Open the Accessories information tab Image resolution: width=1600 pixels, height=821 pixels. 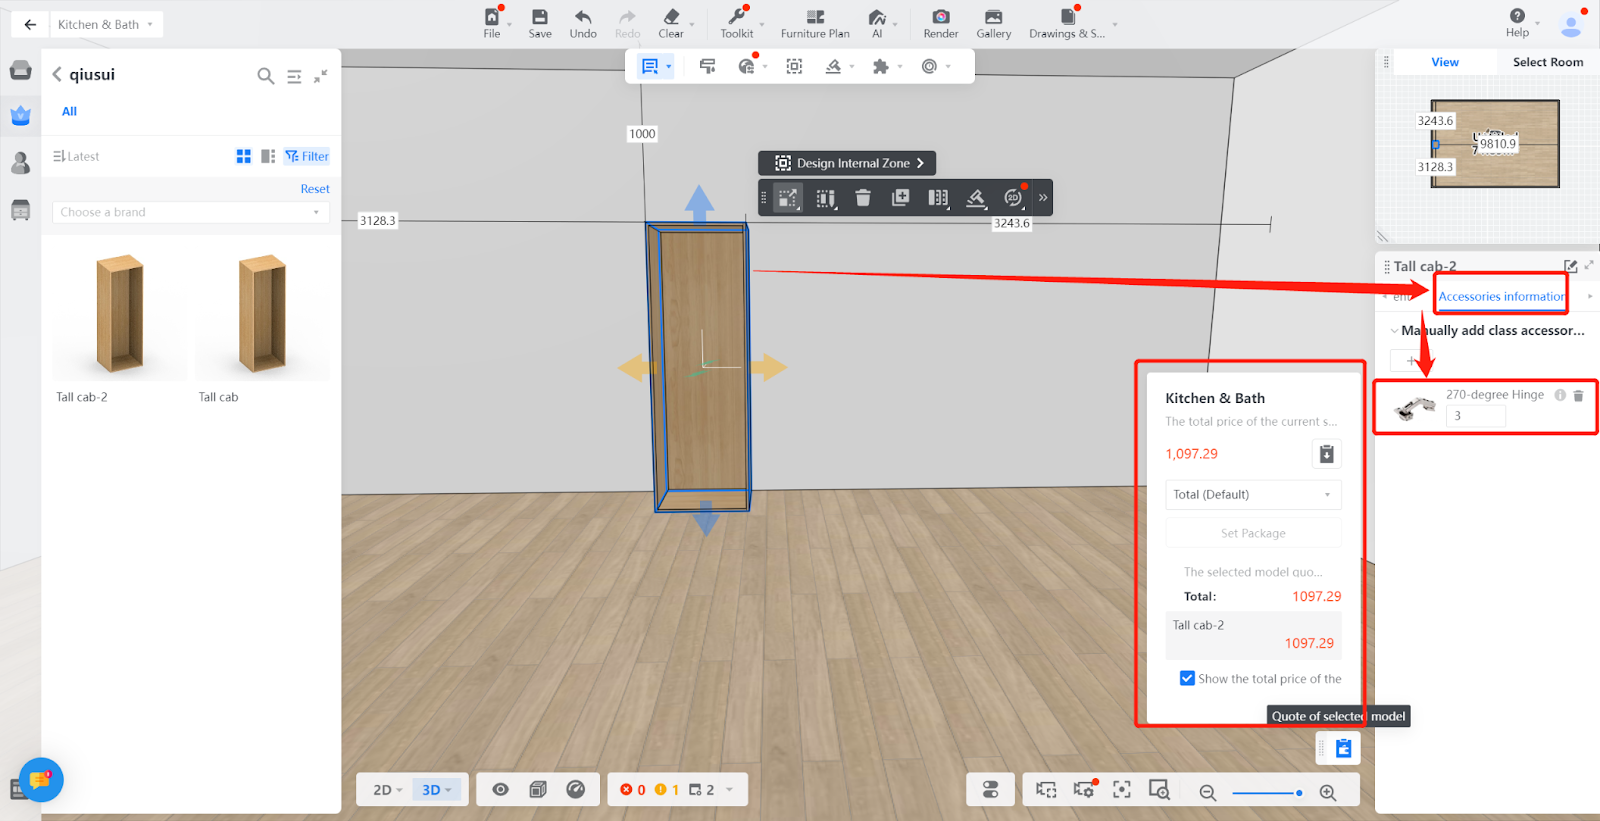[1500, 297]
